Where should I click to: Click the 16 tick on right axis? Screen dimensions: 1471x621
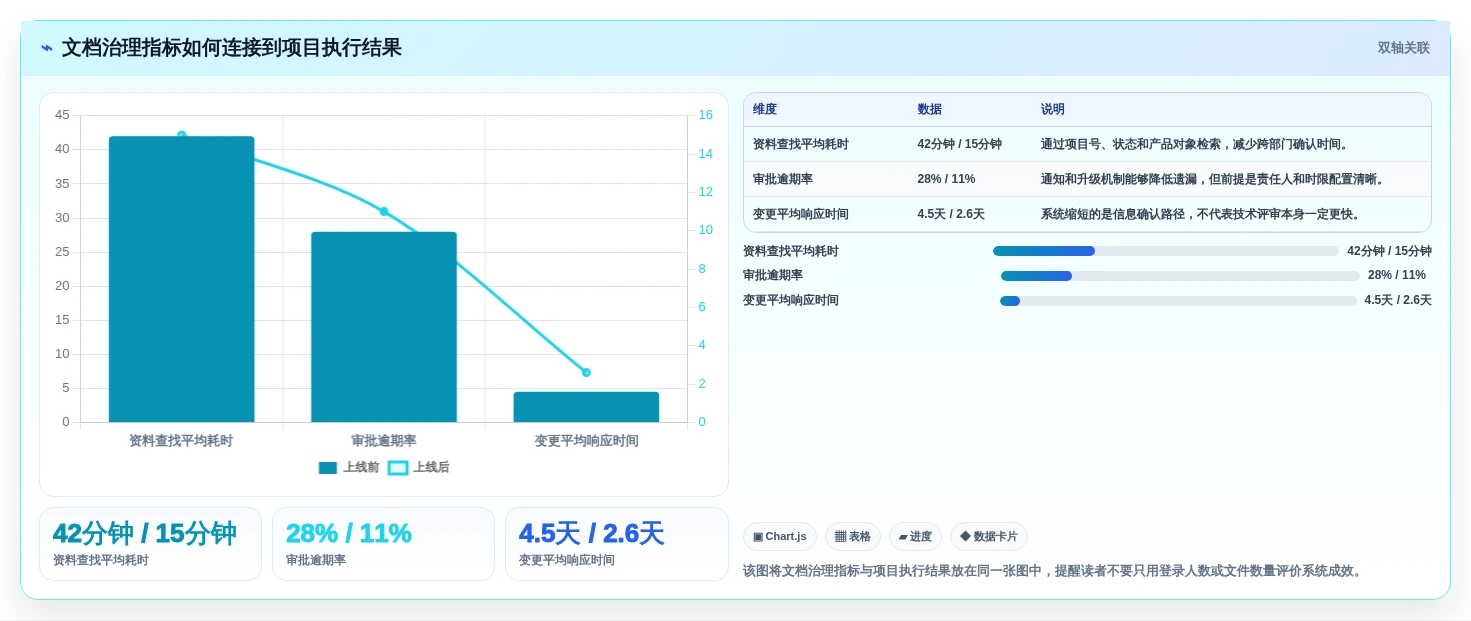click(x=705, y=115)
